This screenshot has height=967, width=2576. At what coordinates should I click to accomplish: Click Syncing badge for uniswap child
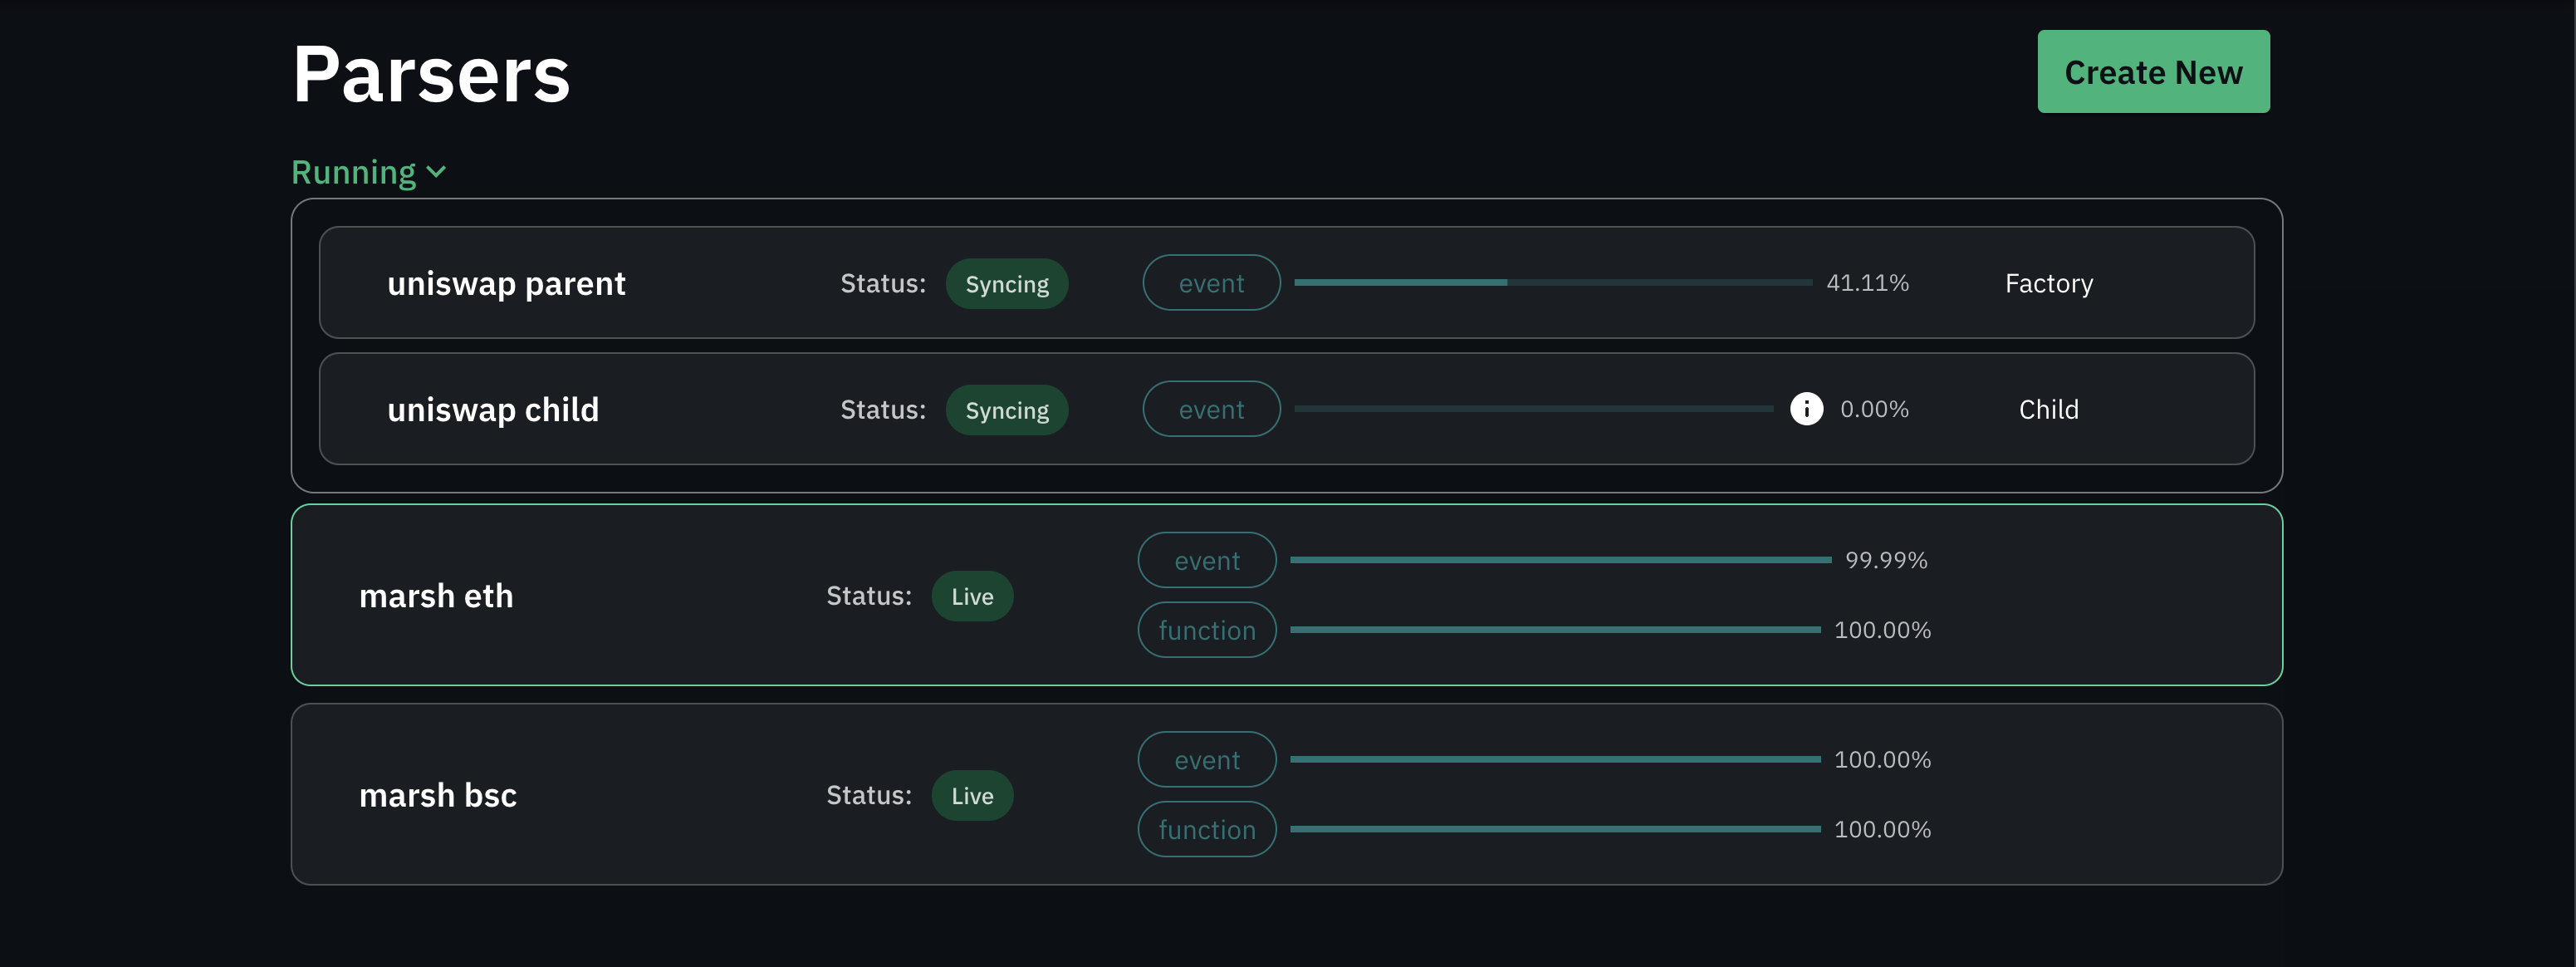point(1006,410)
